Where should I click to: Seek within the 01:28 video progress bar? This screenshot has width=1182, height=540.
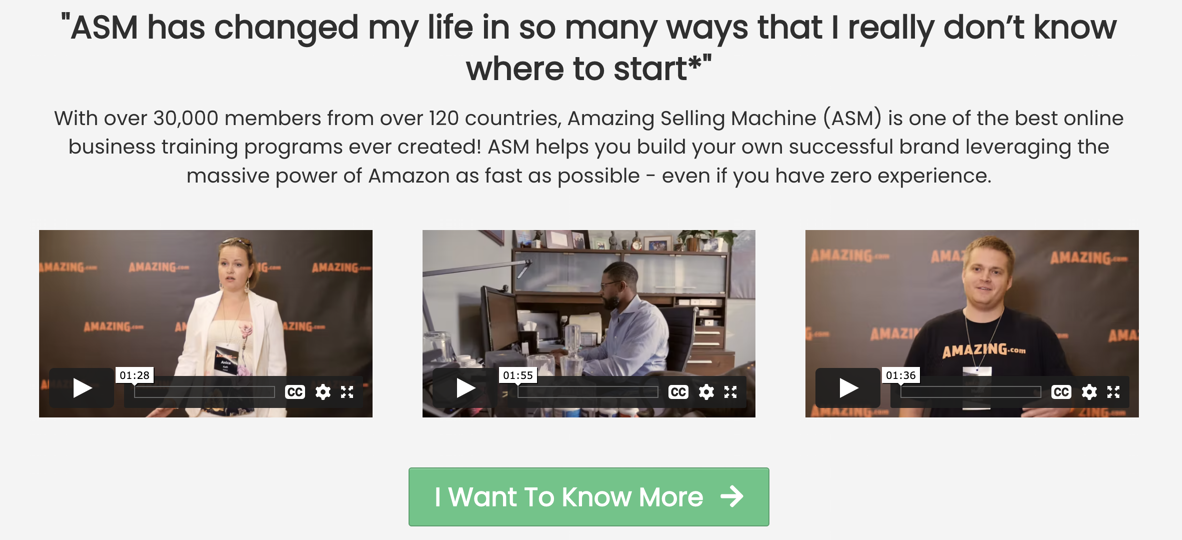click(x=204, y=392)
